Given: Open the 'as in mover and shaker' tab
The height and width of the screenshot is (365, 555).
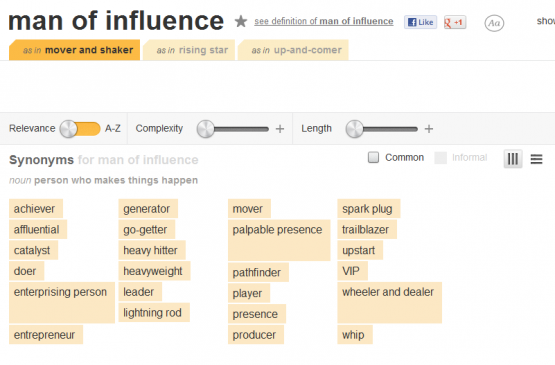Looking at the screenshot, I should click(x=74, y=50).
